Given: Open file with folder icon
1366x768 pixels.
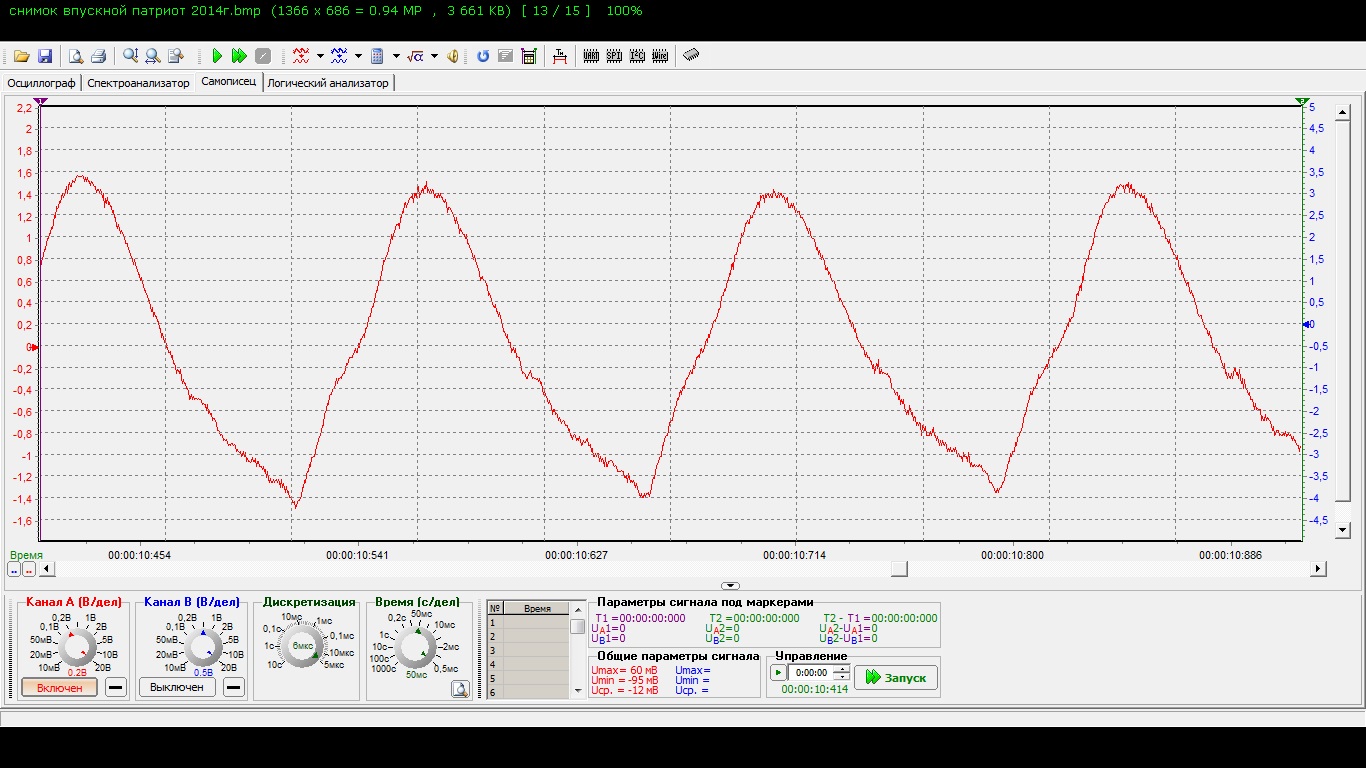Looking at the screenshot, I should [x=21, y=56].
